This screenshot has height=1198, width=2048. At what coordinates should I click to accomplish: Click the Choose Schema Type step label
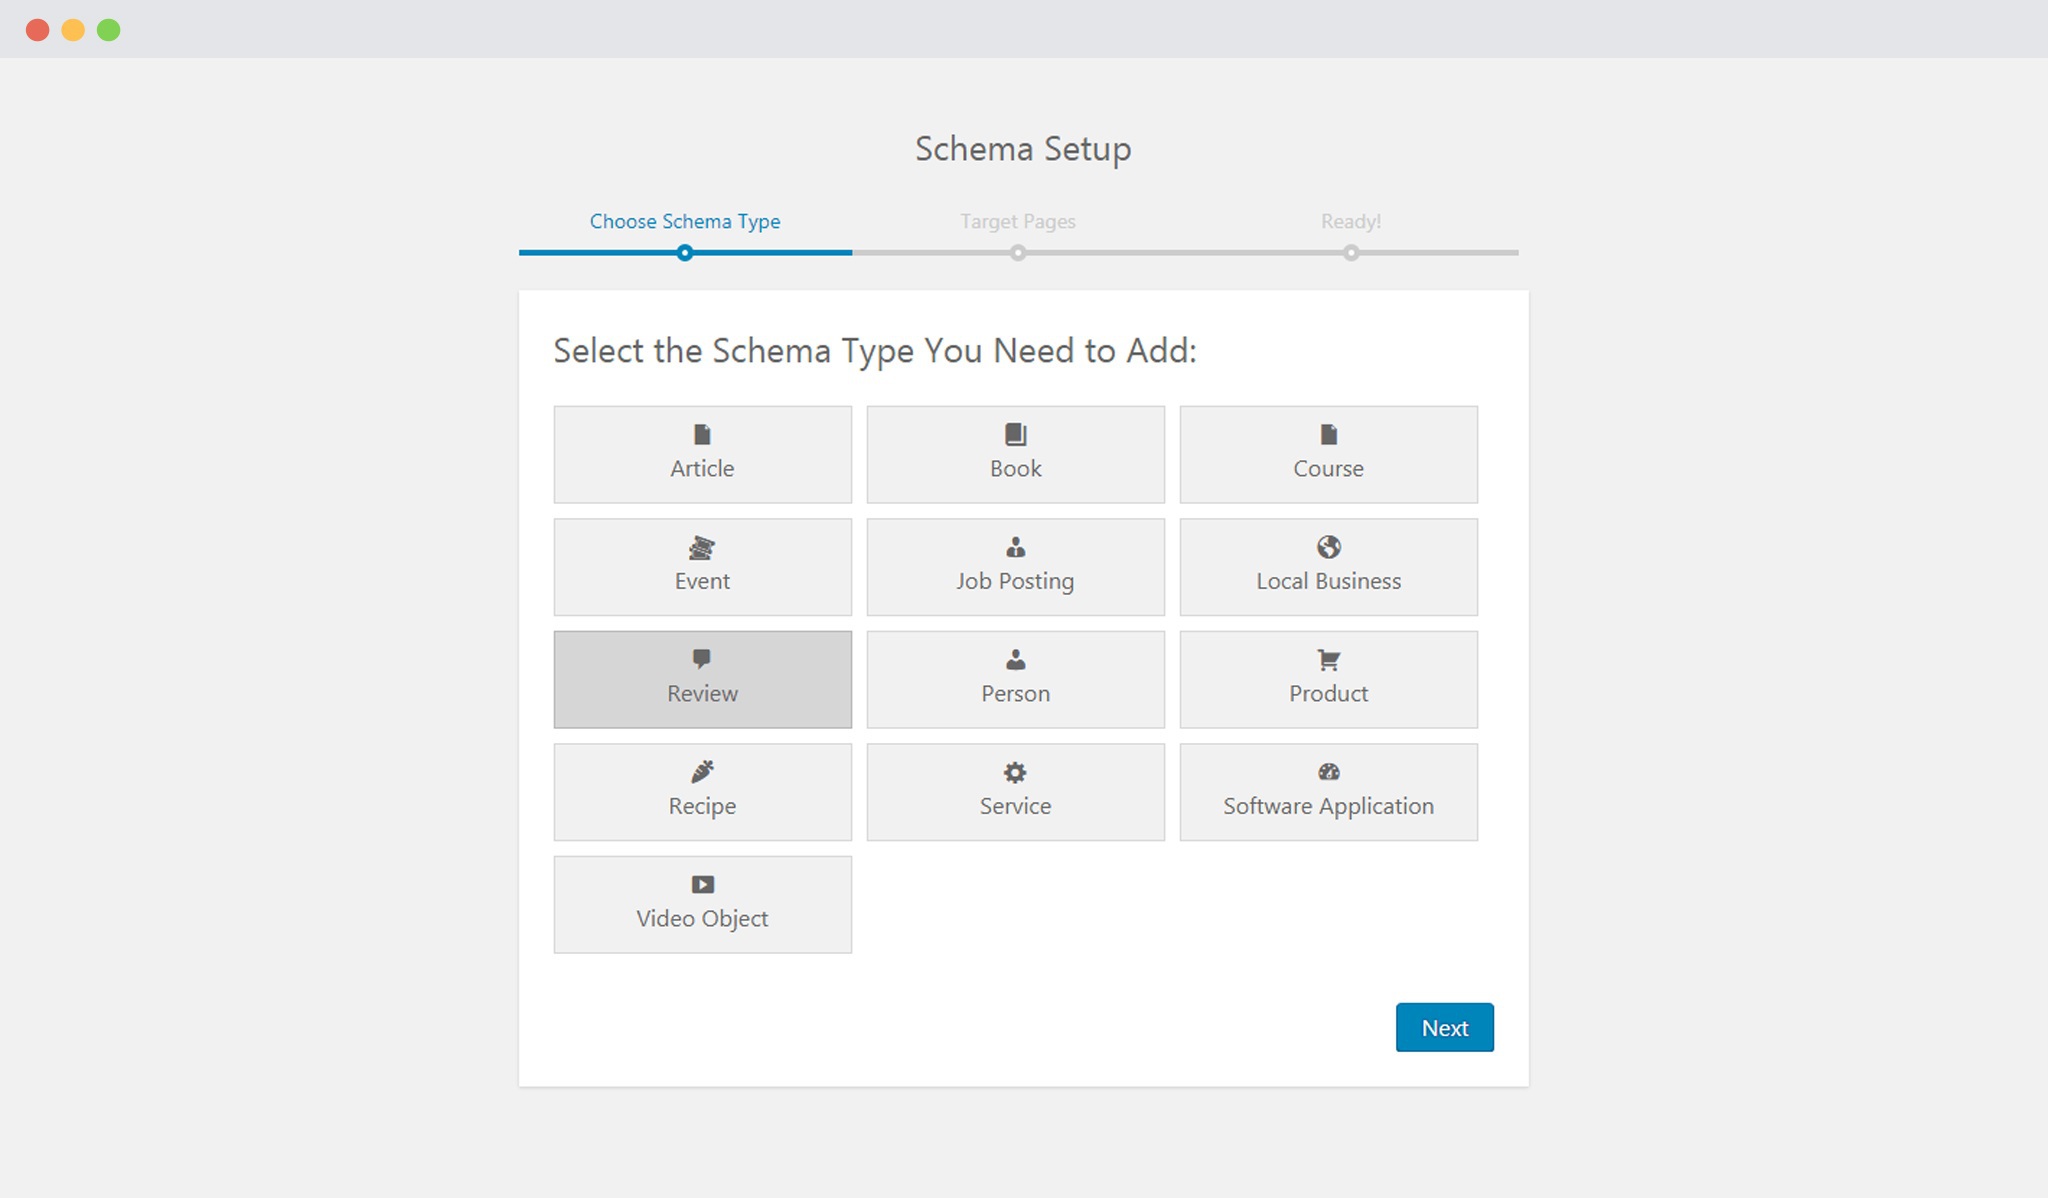point(684,221)
